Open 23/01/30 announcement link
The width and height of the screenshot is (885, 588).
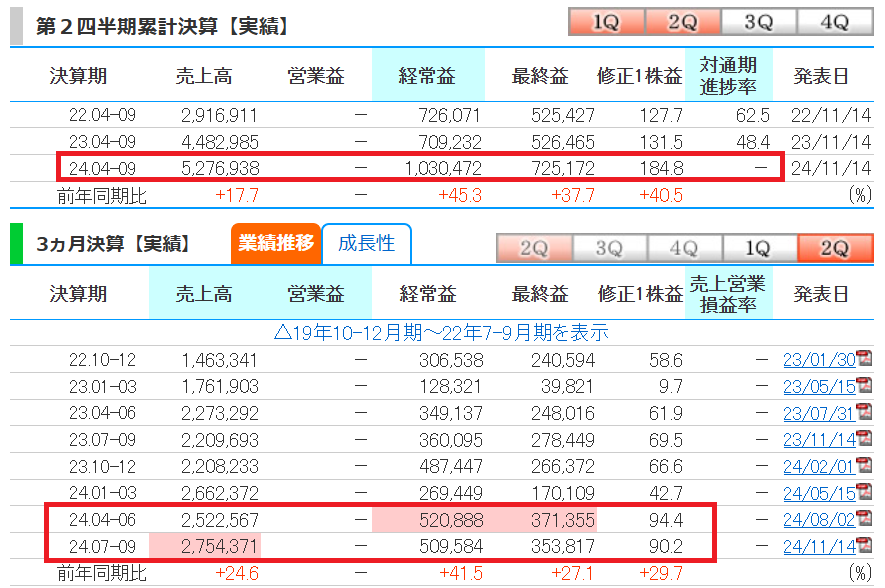pos(820,359)
